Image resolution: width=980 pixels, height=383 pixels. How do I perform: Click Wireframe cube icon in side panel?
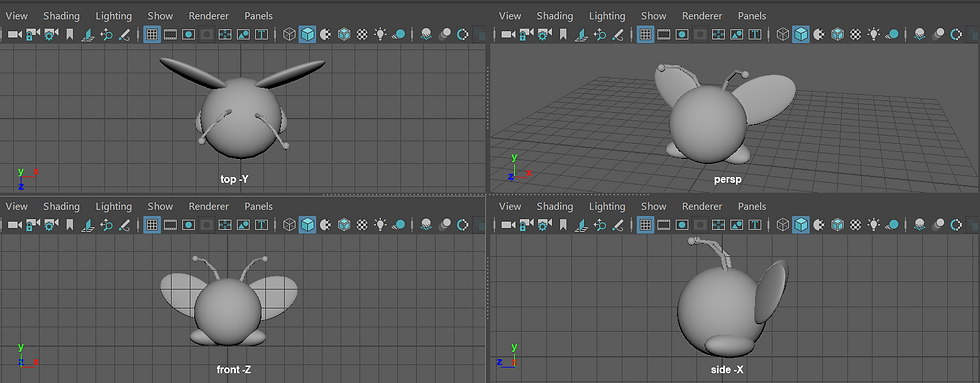pyautogui.click(x=782, y=224)
